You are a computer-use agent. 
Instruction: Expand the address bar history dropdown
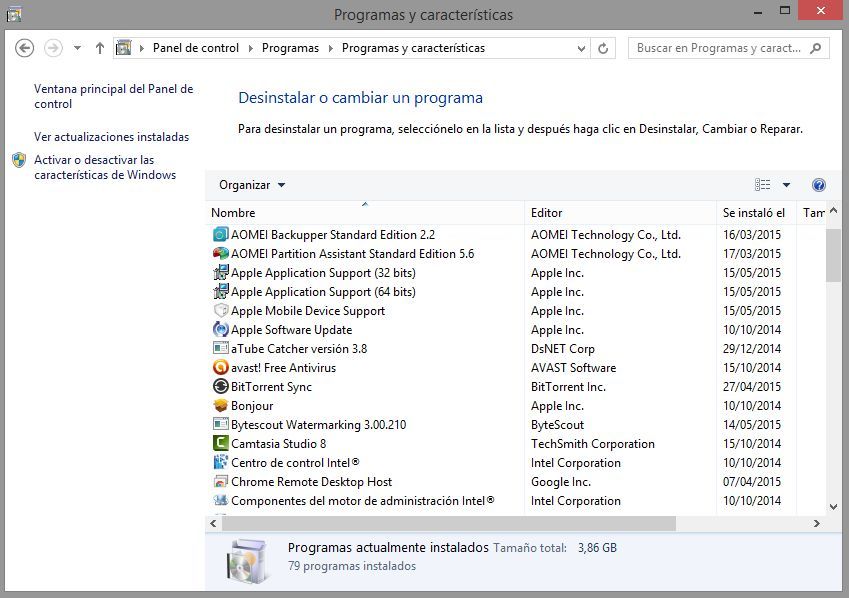[x=581, y=48]
